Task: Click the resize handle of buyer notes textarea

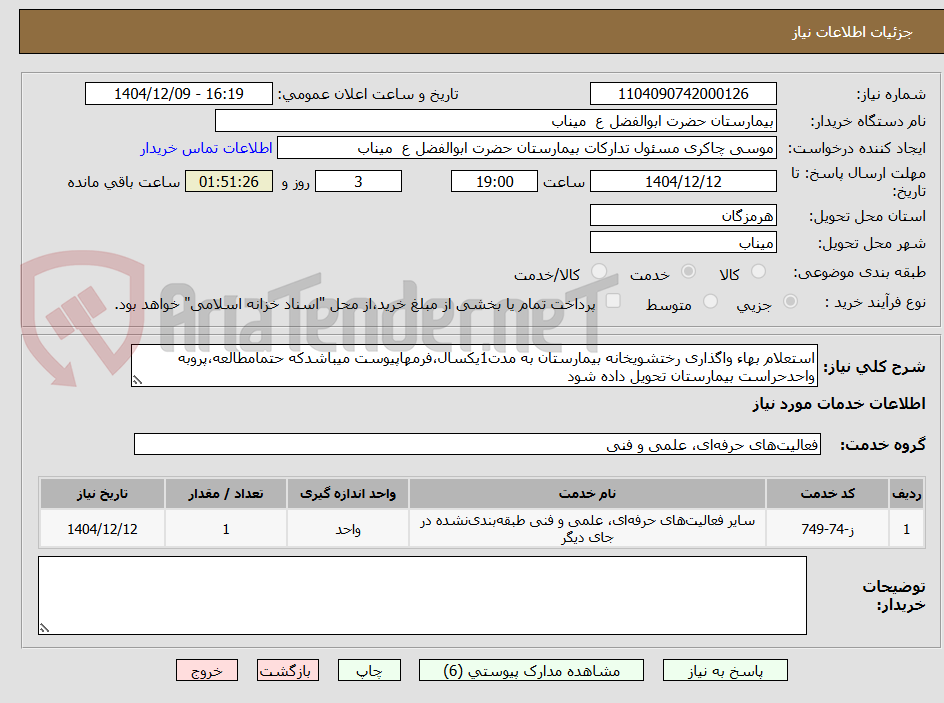Action: [44, 628]
